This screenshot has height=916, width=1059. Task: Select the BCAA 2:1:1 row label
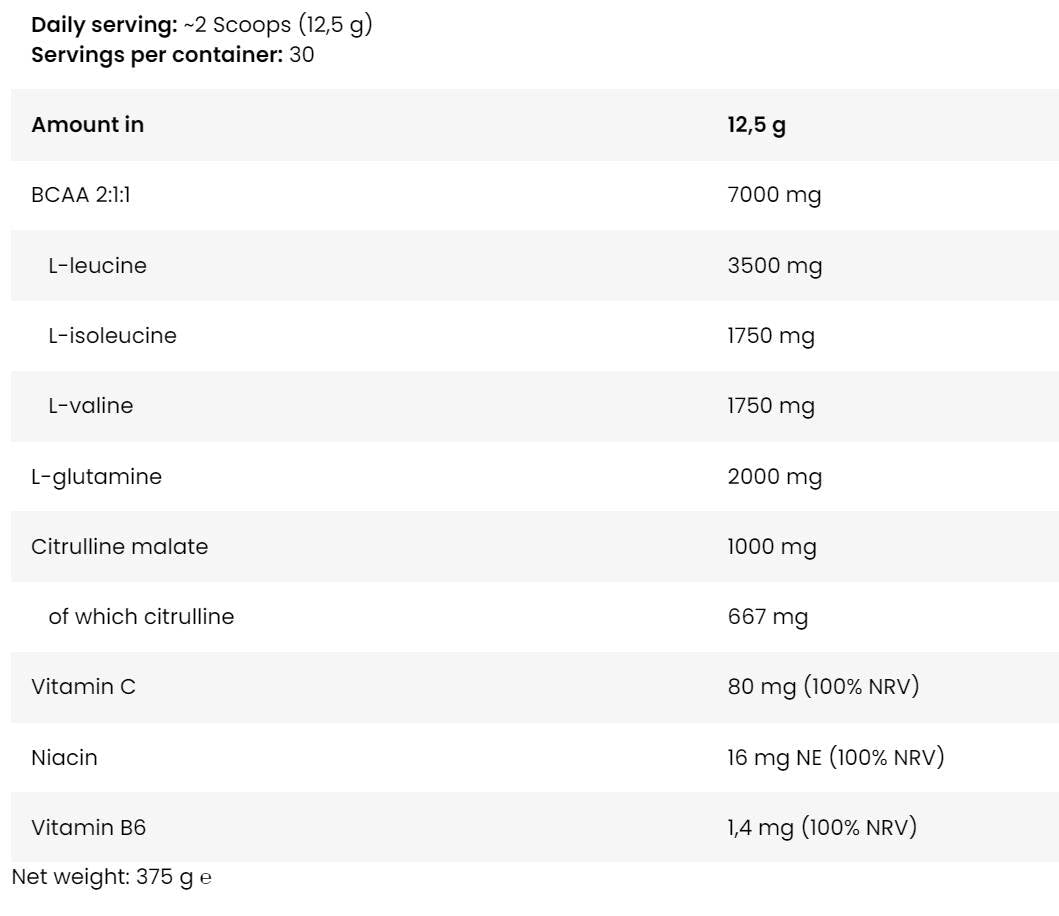[81, 195]
